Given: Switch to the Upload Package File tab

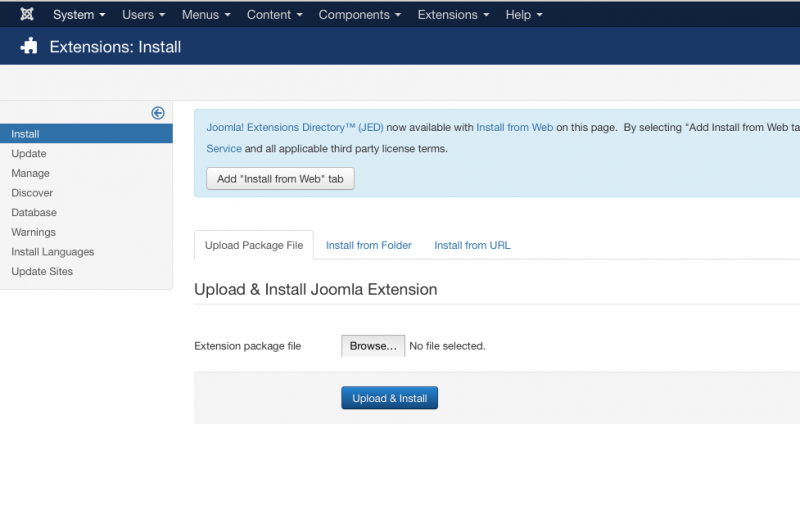Looking at the screenshot, I should click(254, 245).
